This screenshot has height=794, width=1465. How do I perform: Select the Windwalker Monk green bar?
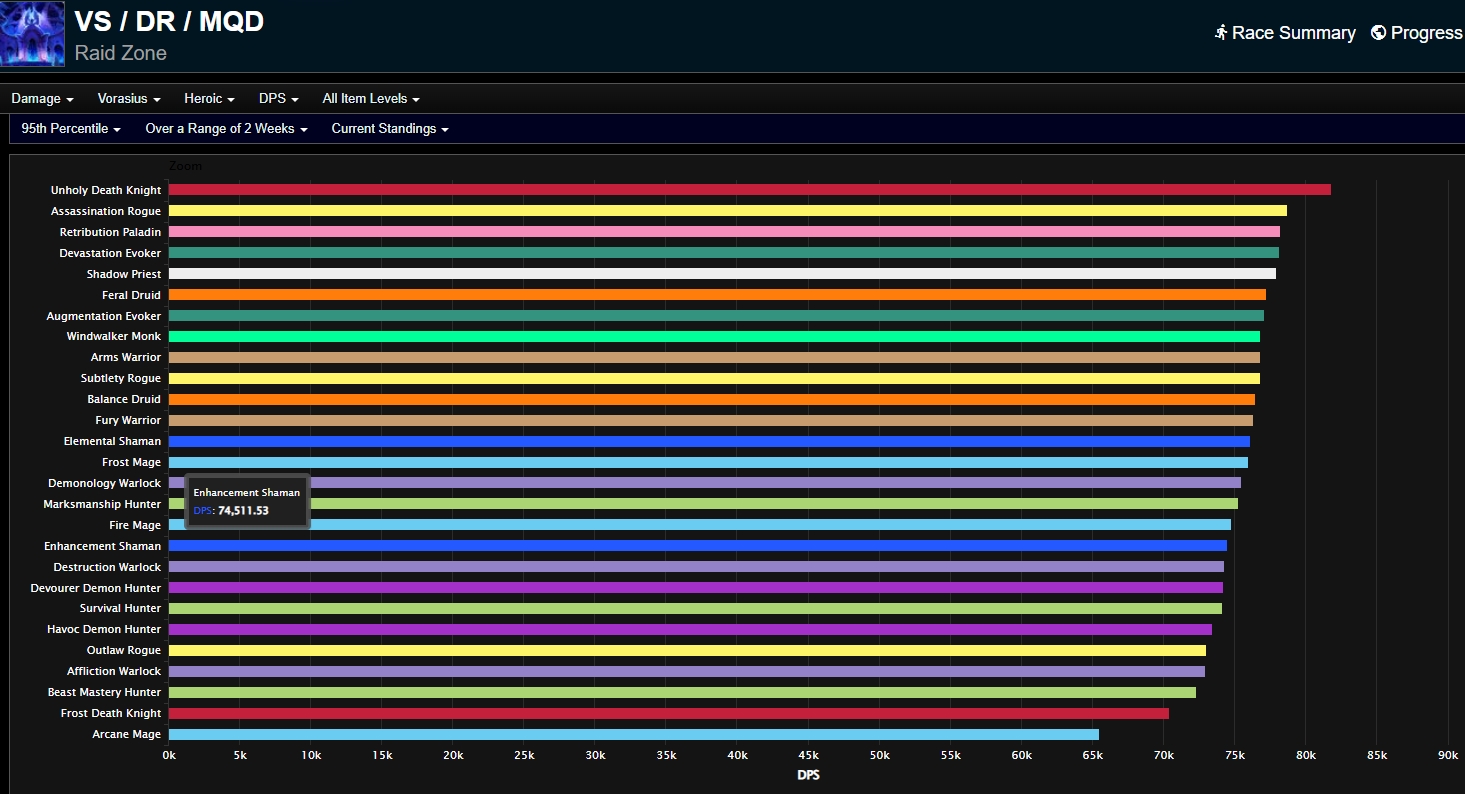coord(714,337)
